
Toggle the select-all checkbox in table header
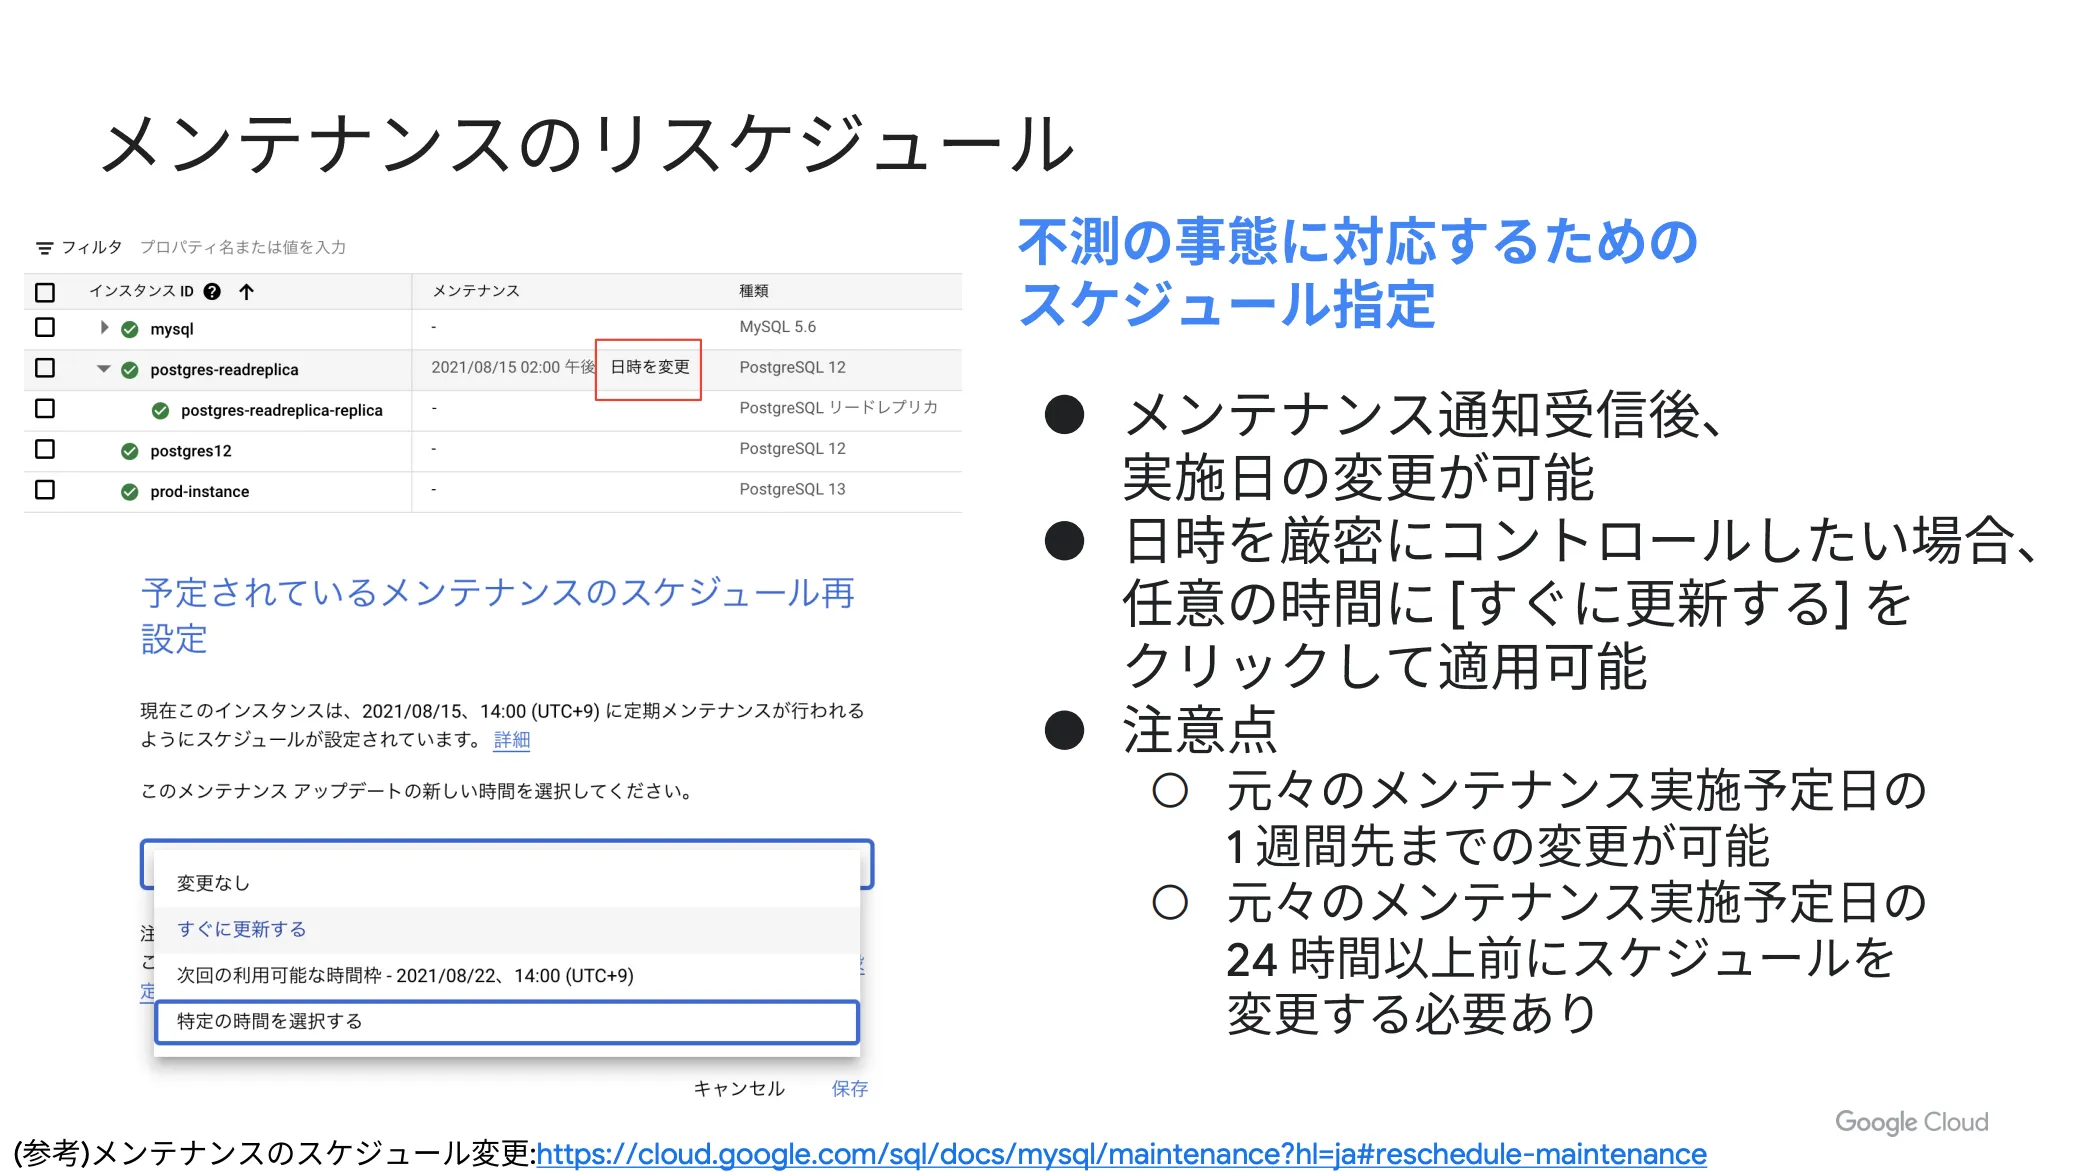click(x=45, y=292)
